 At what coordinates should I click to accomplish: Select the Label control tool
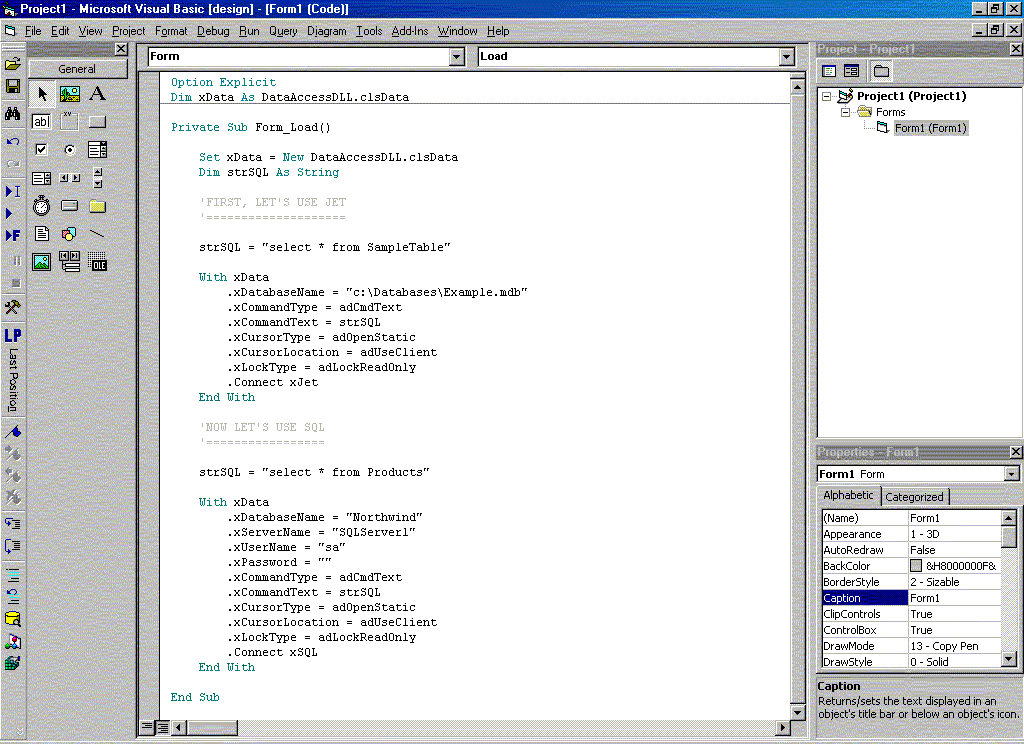[97, 94]
